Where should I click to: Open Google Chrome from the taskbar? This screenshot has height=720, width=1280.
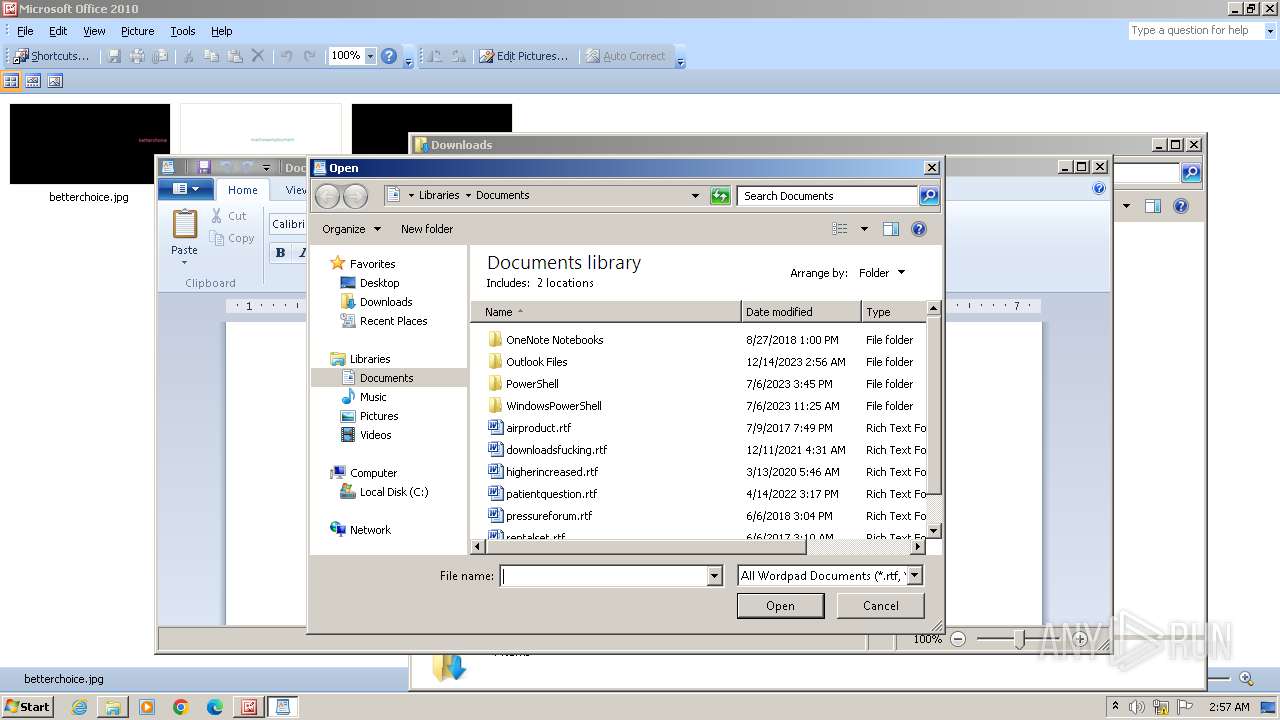point(181,707)
